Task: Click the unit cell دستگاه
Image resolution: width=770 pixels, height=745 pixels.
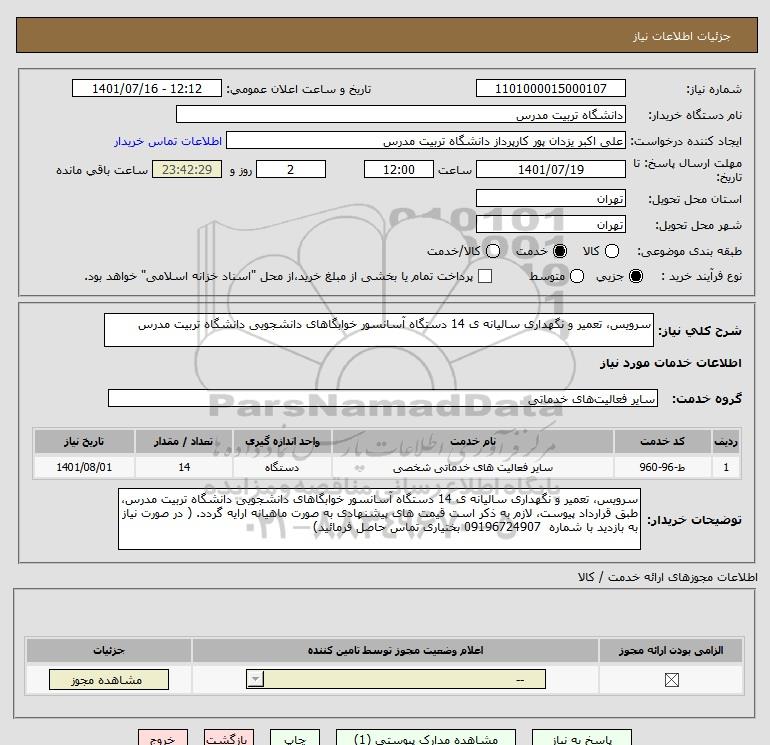Action: pos(282,467)
